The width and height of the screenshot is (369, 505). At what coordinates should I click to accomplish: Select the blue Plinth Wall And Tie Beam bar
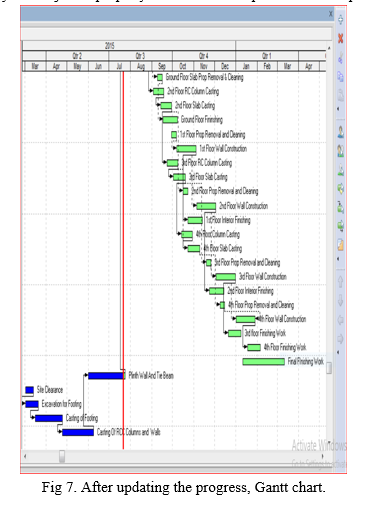(106, 376)
